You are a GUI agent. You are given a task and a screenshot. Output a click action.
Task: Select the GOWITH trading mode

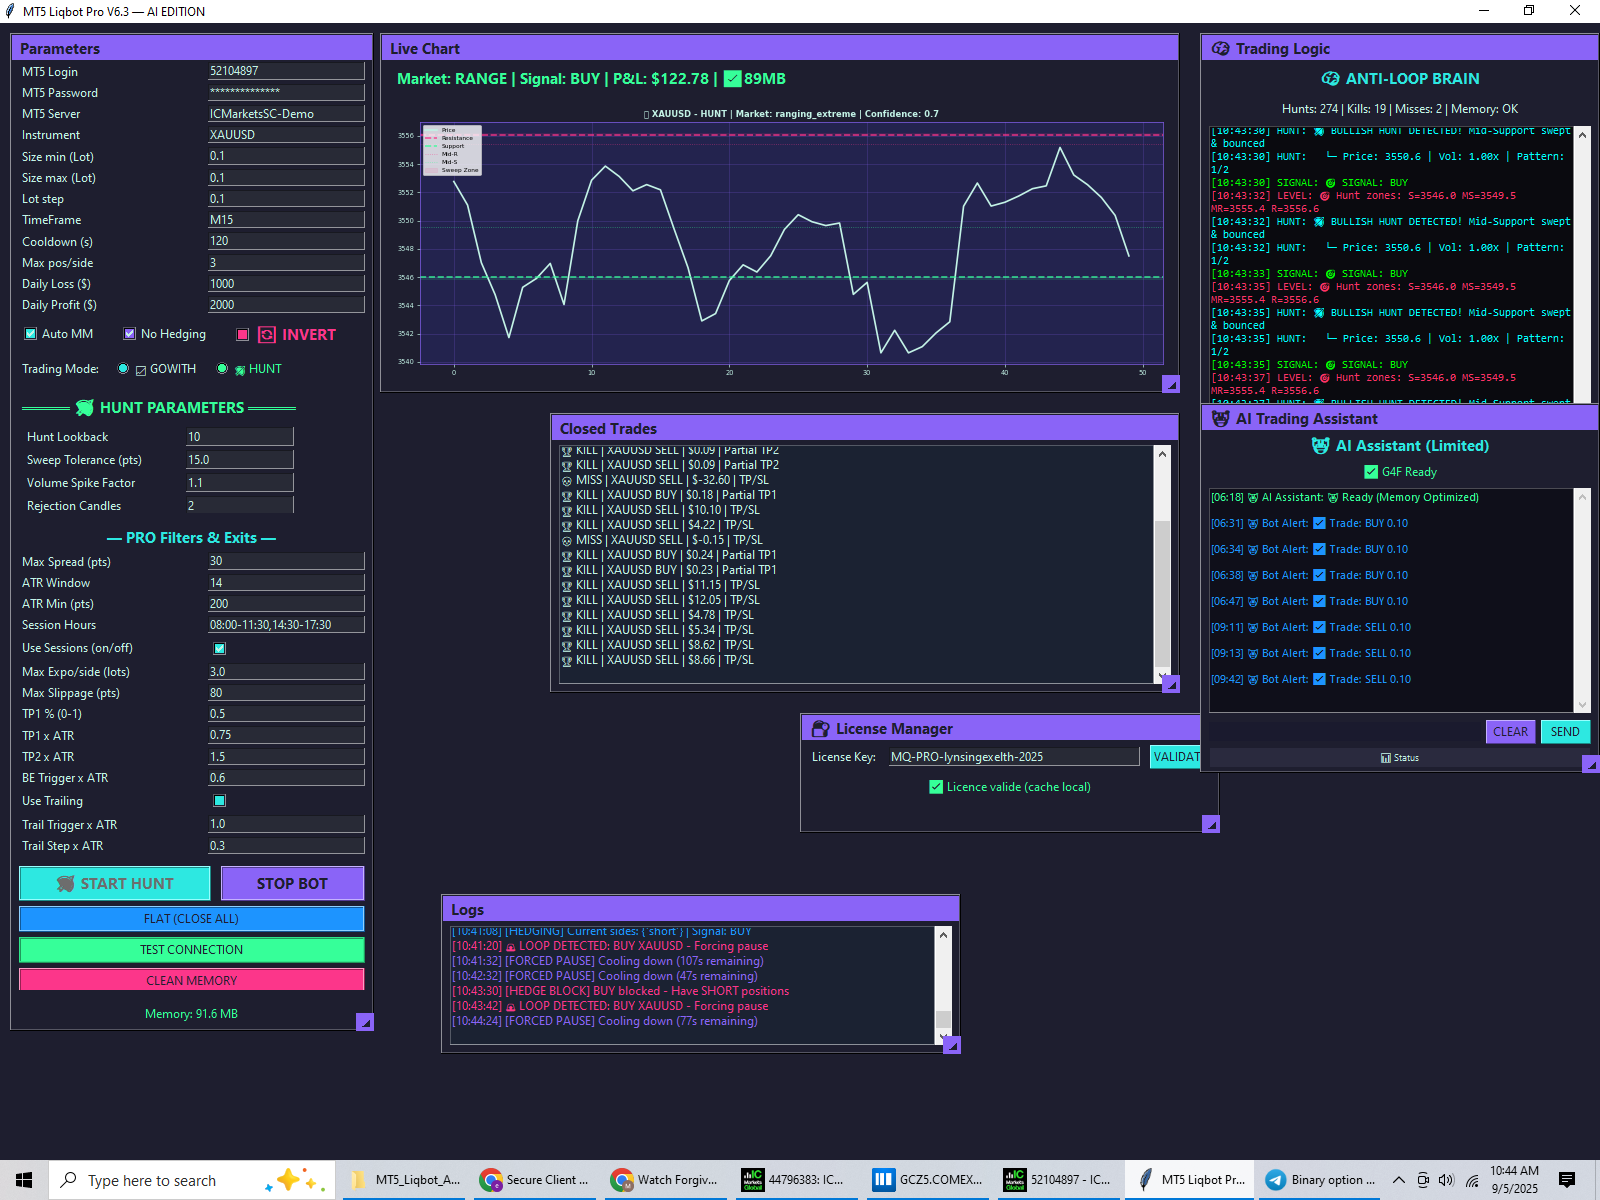pyautogui.click(x=123, y=369)
